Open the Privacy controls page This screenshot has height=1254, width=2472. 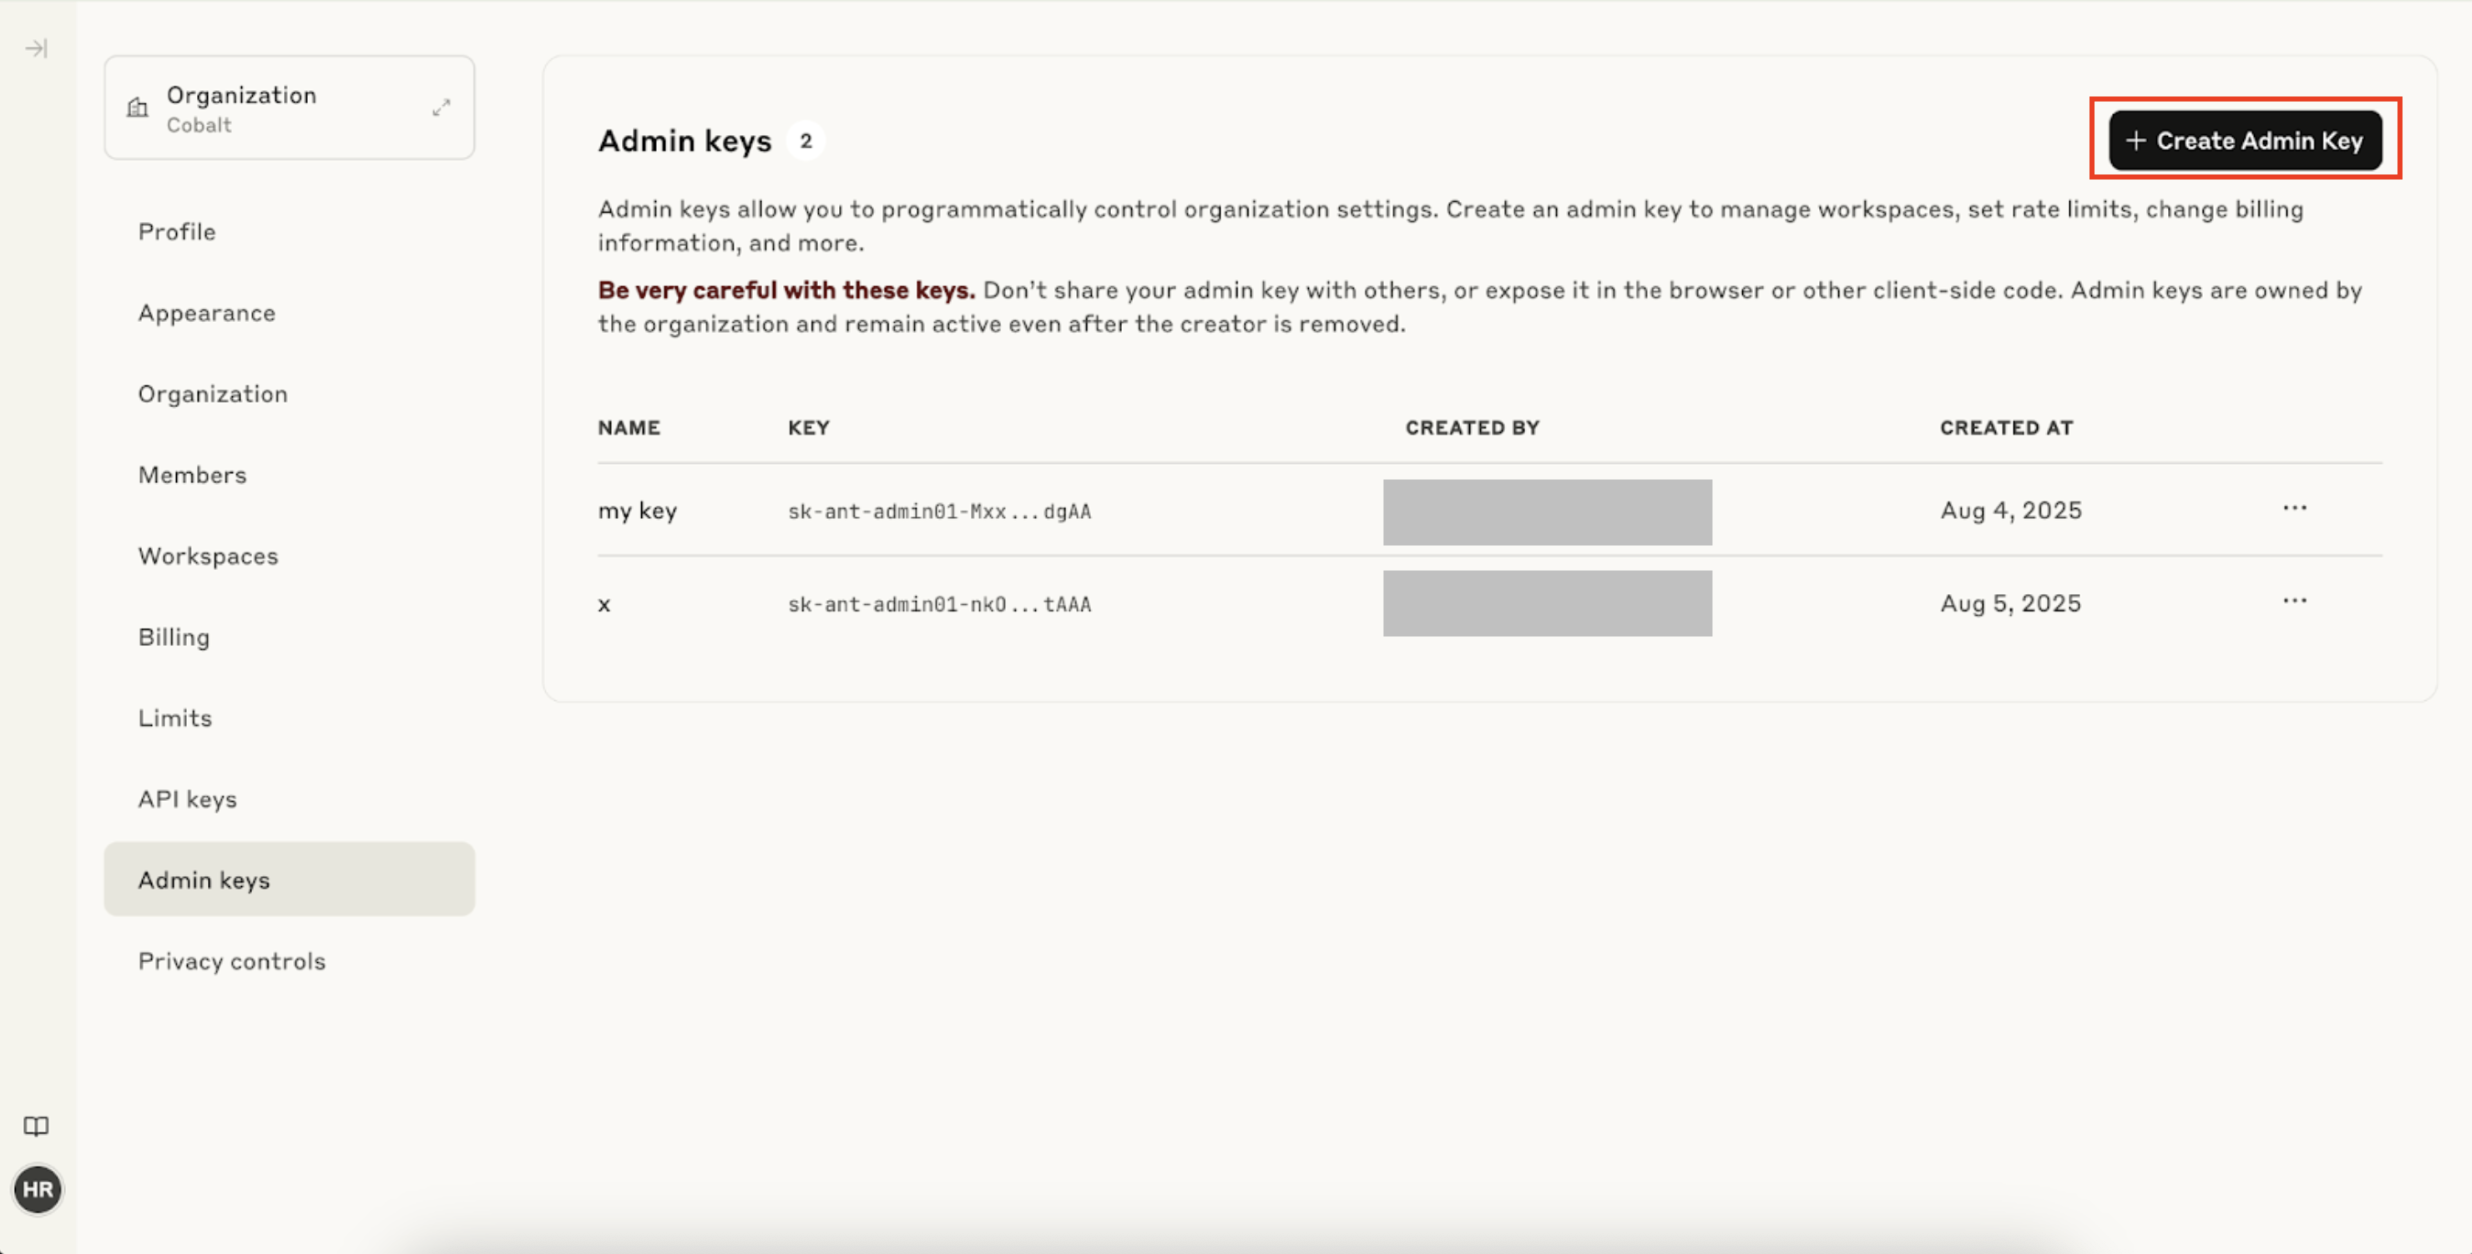(x=231, y=961)
